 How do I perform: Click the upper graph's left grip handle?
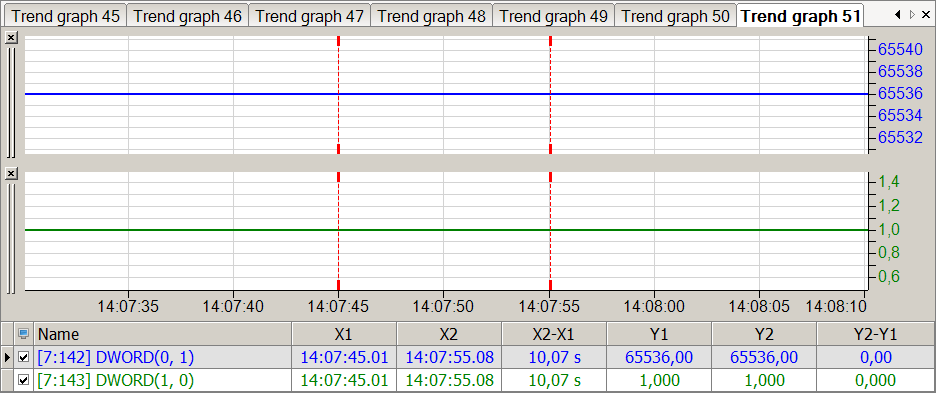point(11,102)
